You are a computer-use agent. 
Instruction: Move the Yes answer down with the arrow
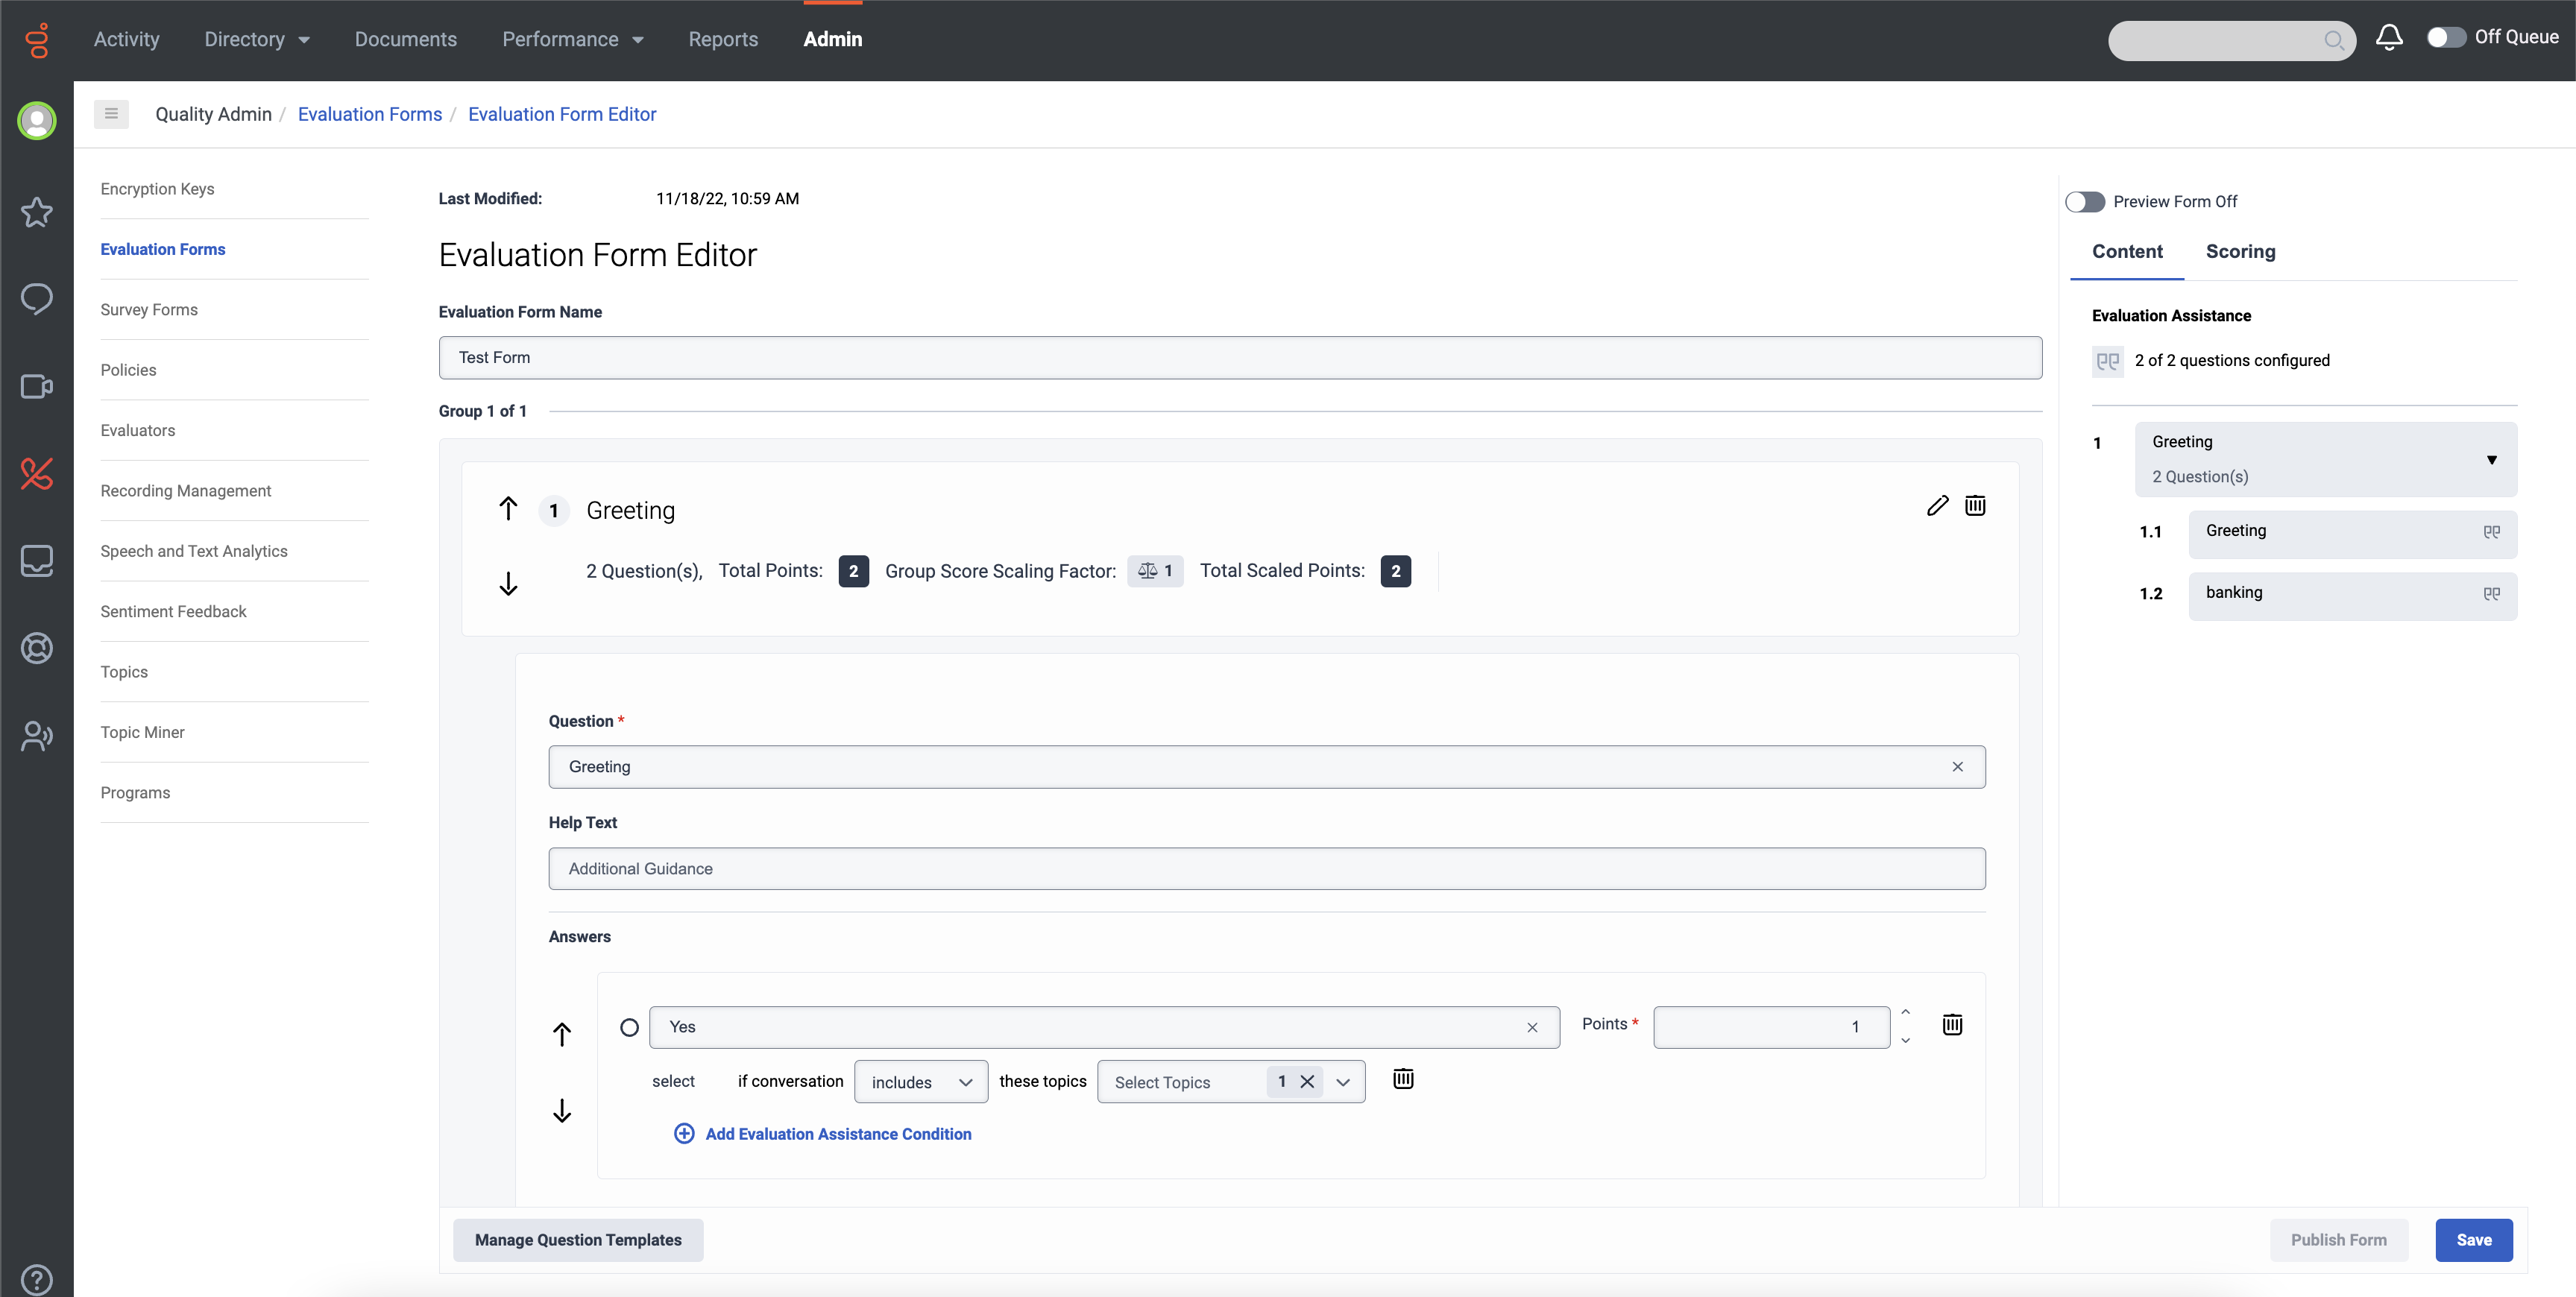563,1111
